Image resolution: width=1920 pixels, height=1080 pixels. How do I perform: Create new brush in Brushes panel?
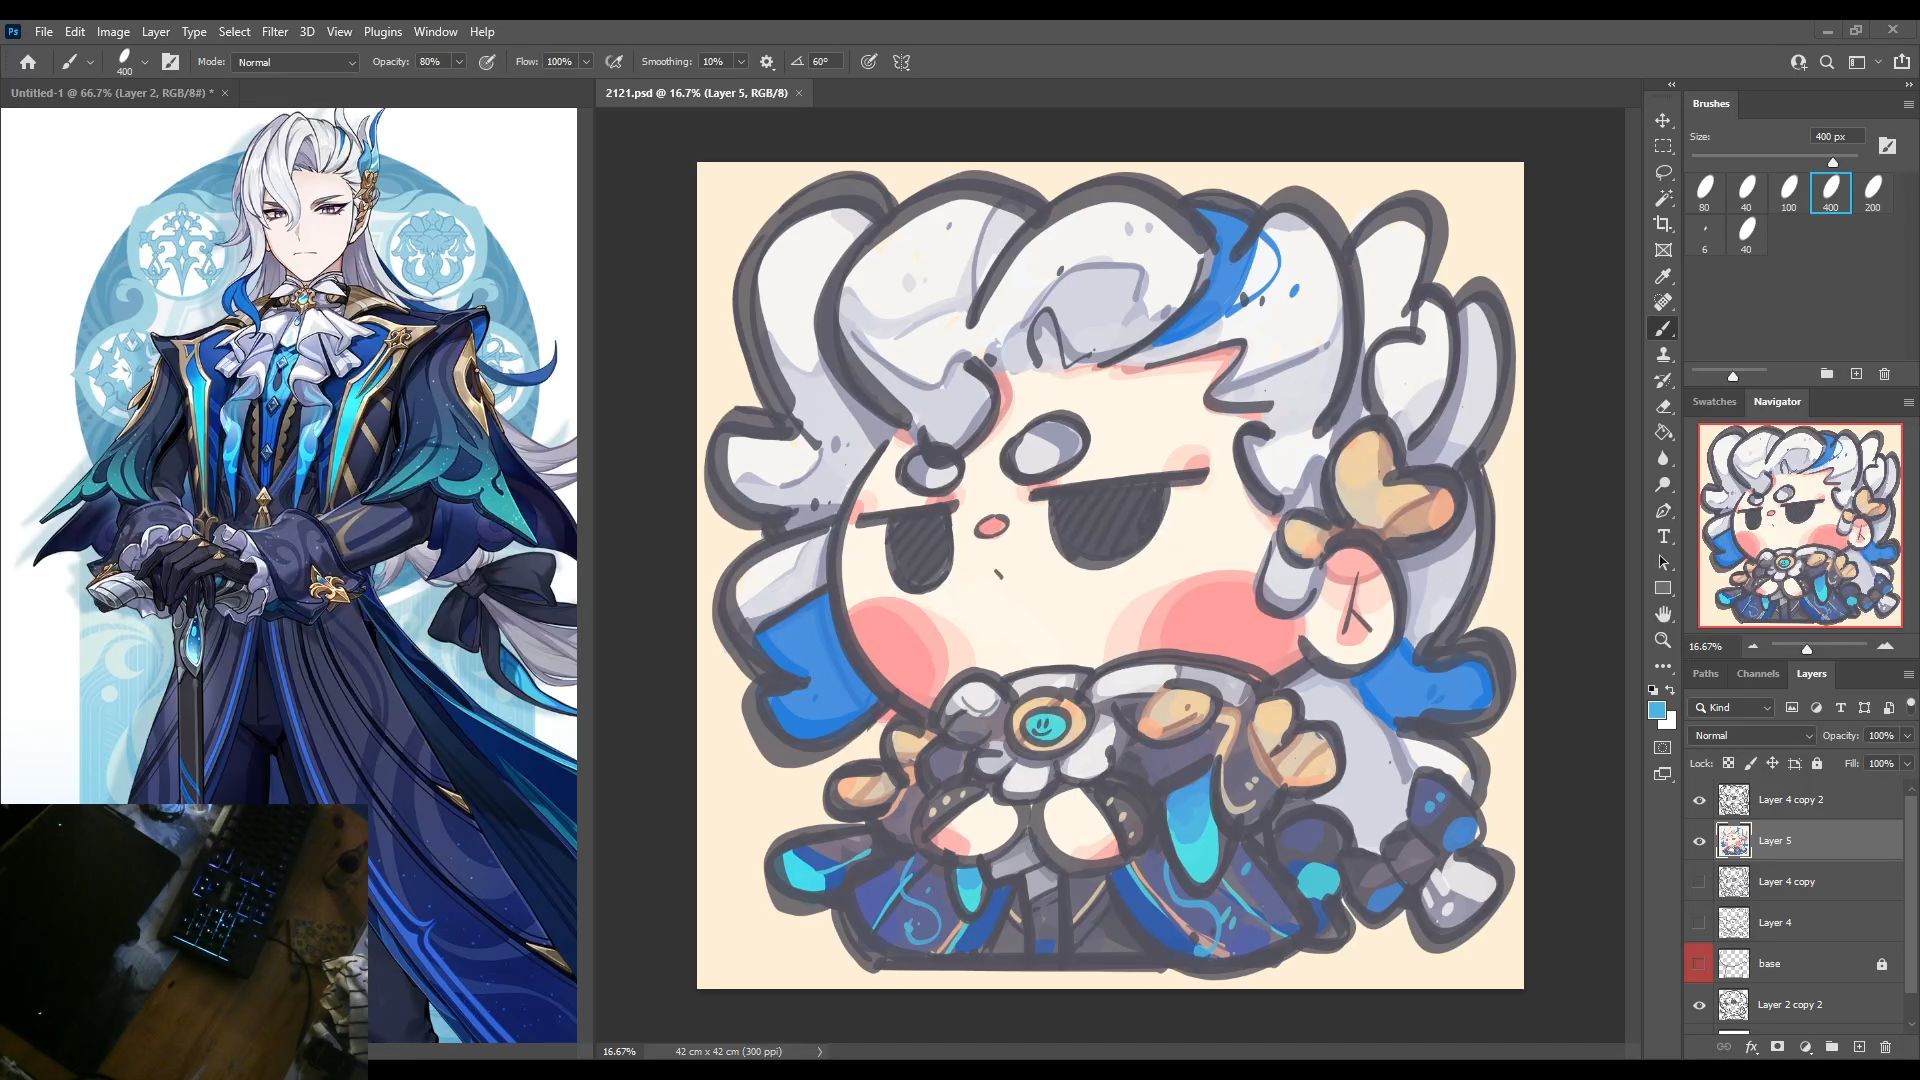tap(1856, 374)
